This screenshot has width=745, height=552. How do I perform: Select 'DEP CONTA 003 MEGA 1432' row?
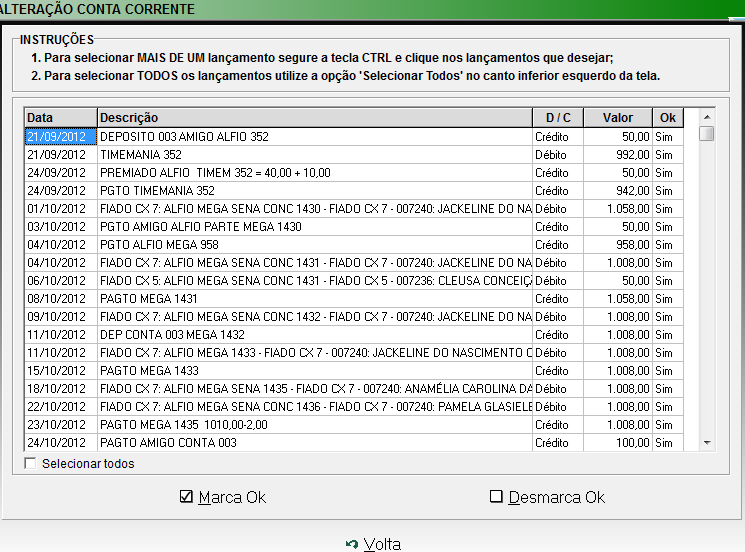click(354, 335)
